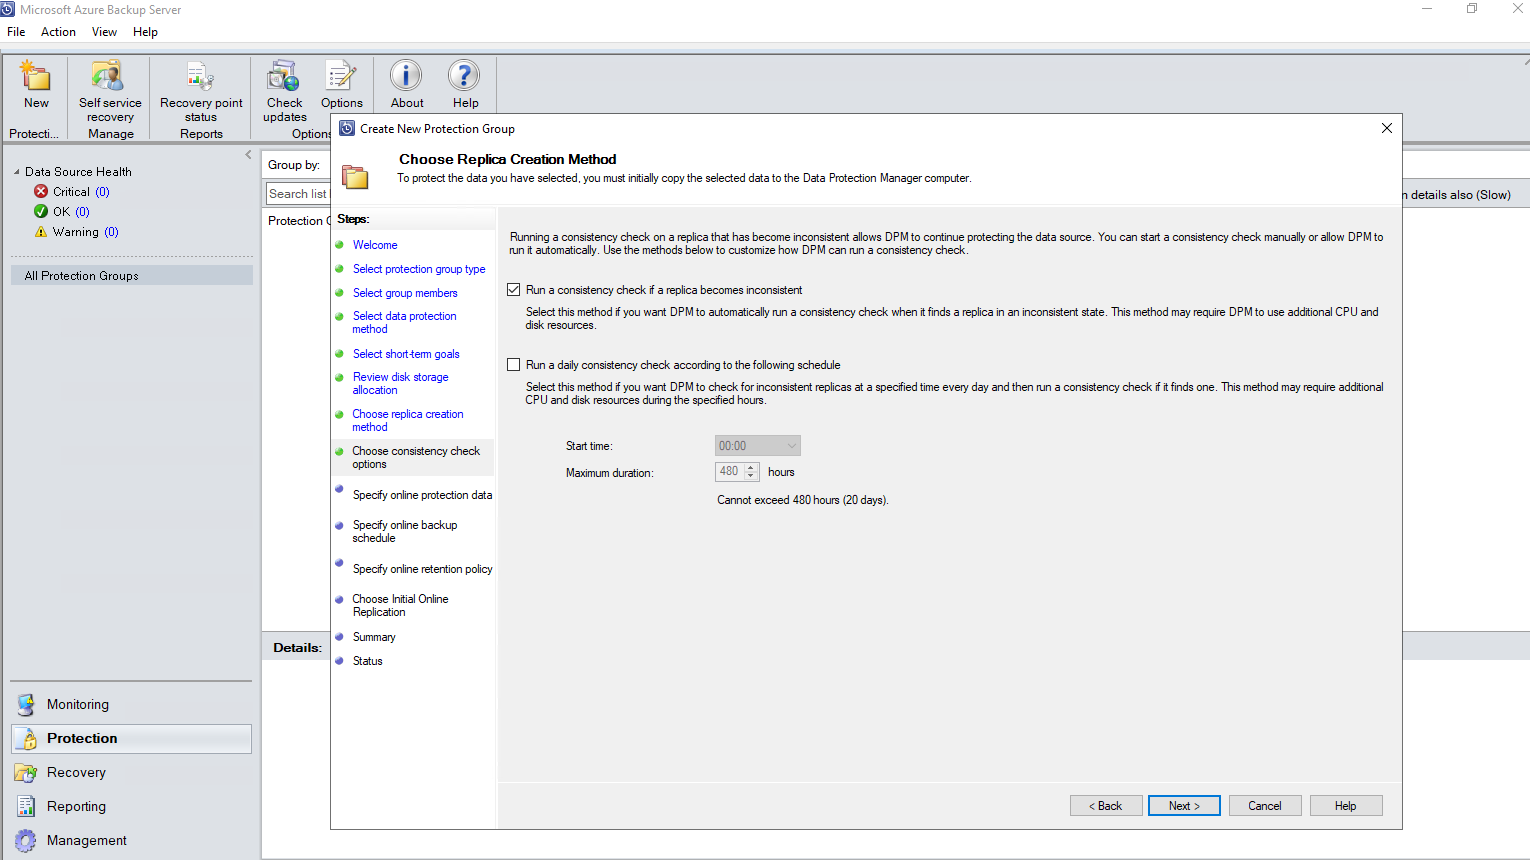Go to Select group members step

click(405, 293)
